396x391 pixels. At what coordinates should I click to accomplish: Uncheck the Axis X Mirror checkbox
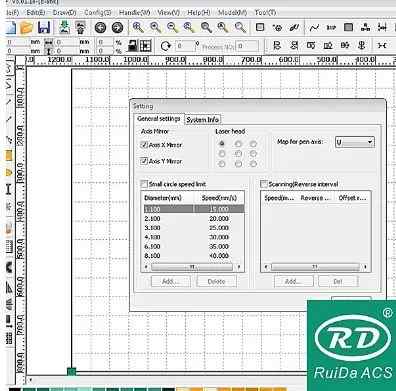click(144, 145)
